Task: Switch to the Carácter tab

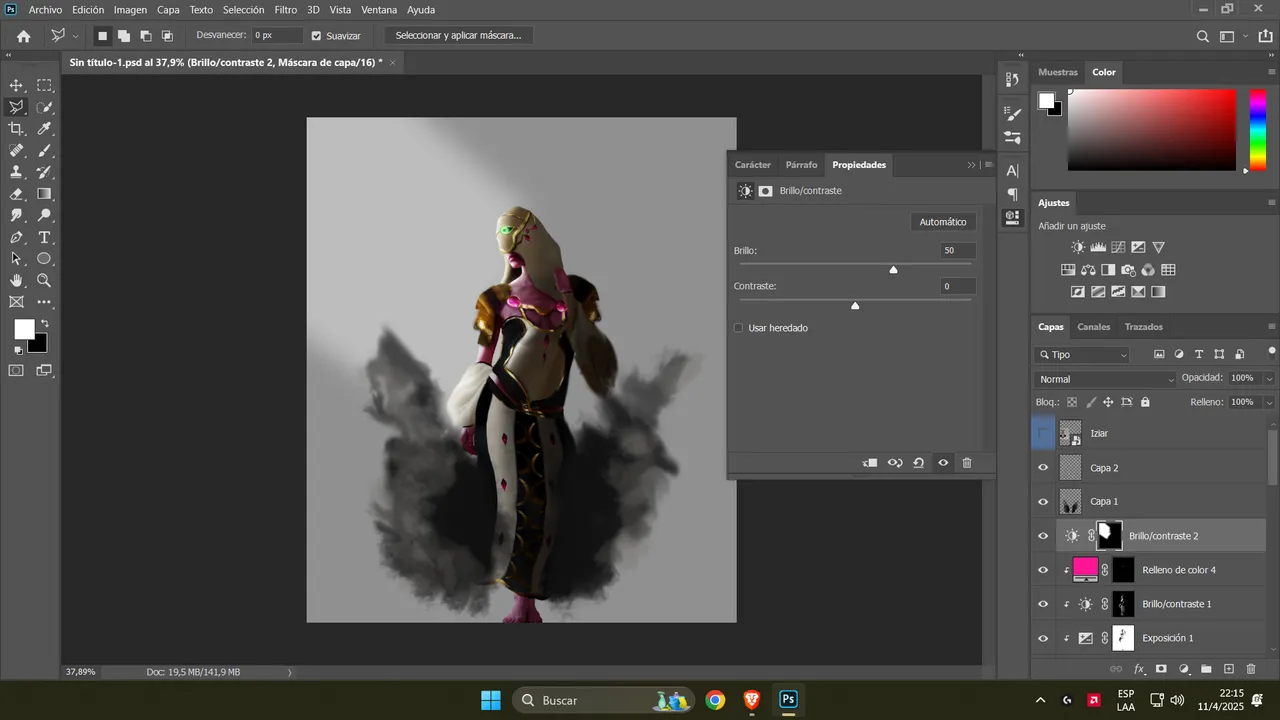Action: (753, 165)
